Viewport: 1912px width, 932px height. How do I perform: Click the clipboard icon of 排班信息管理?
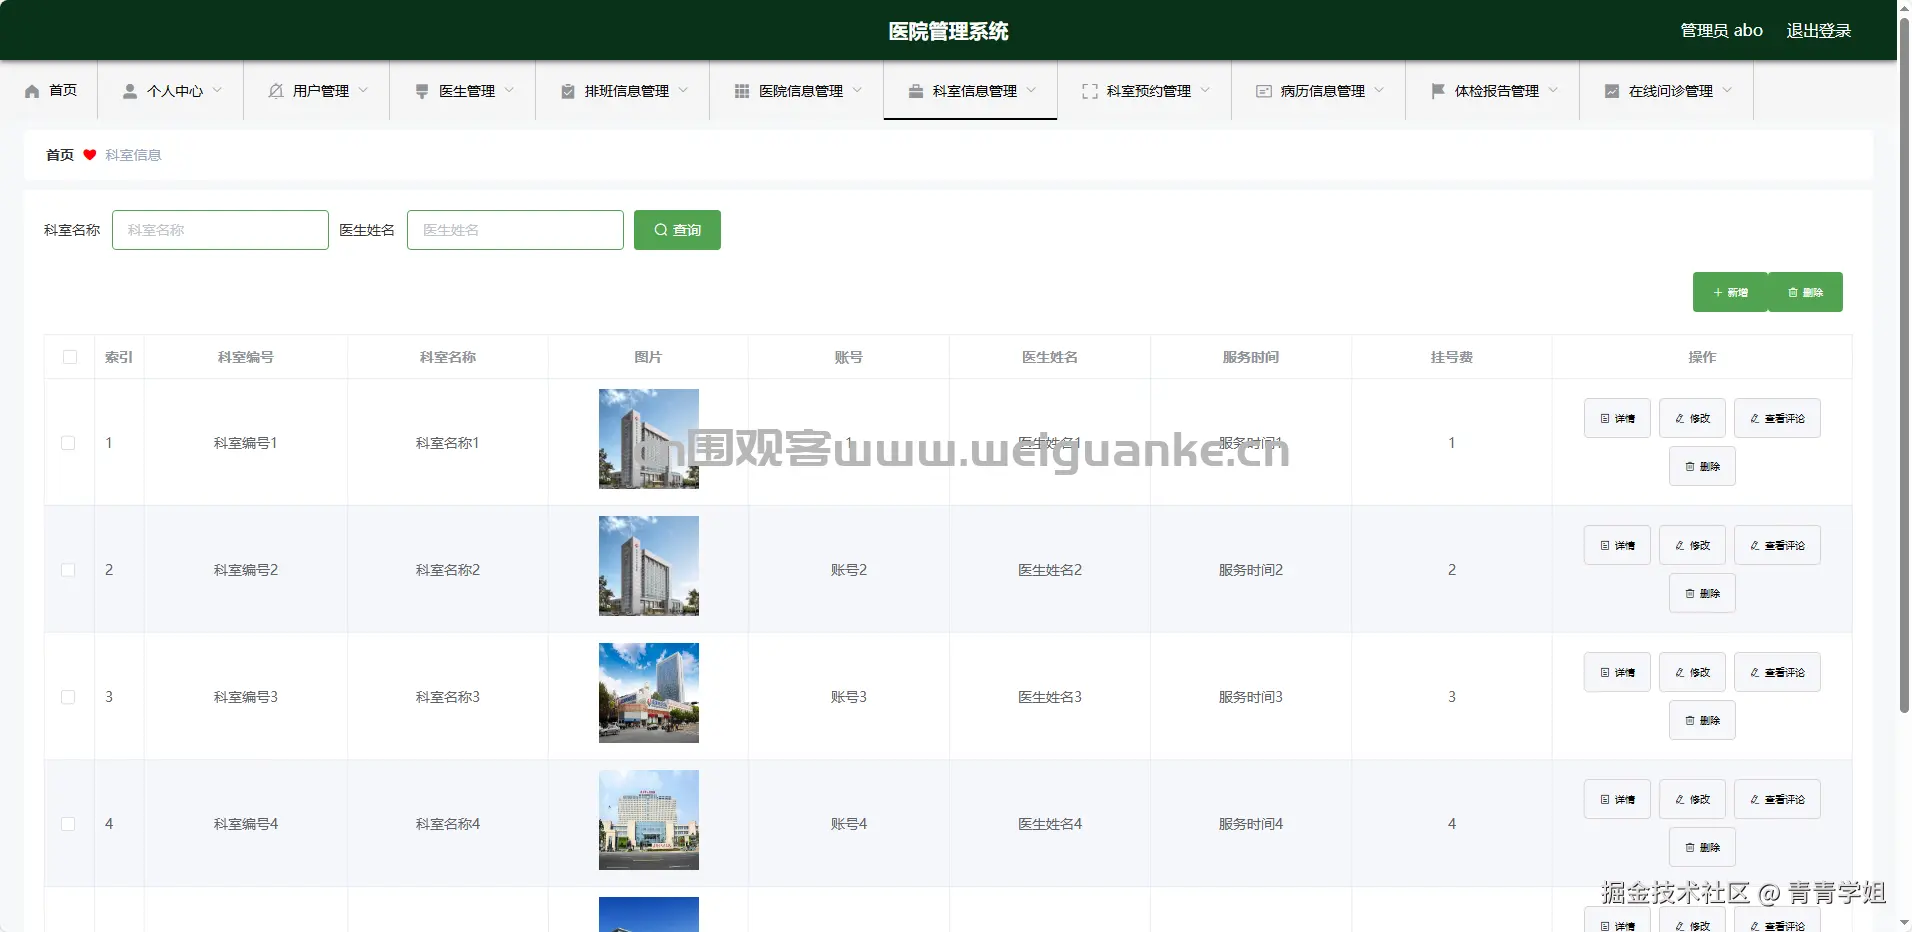pos(568,91)
